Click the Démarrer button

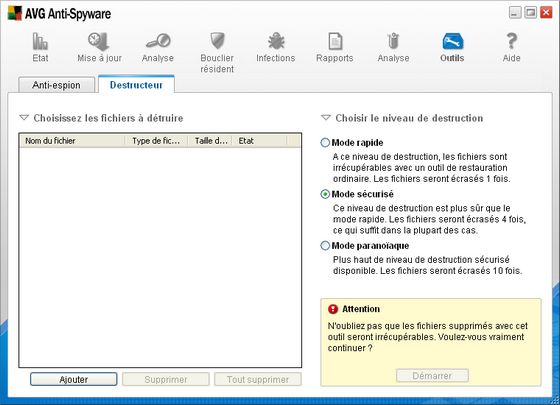(x=432, y=376)
